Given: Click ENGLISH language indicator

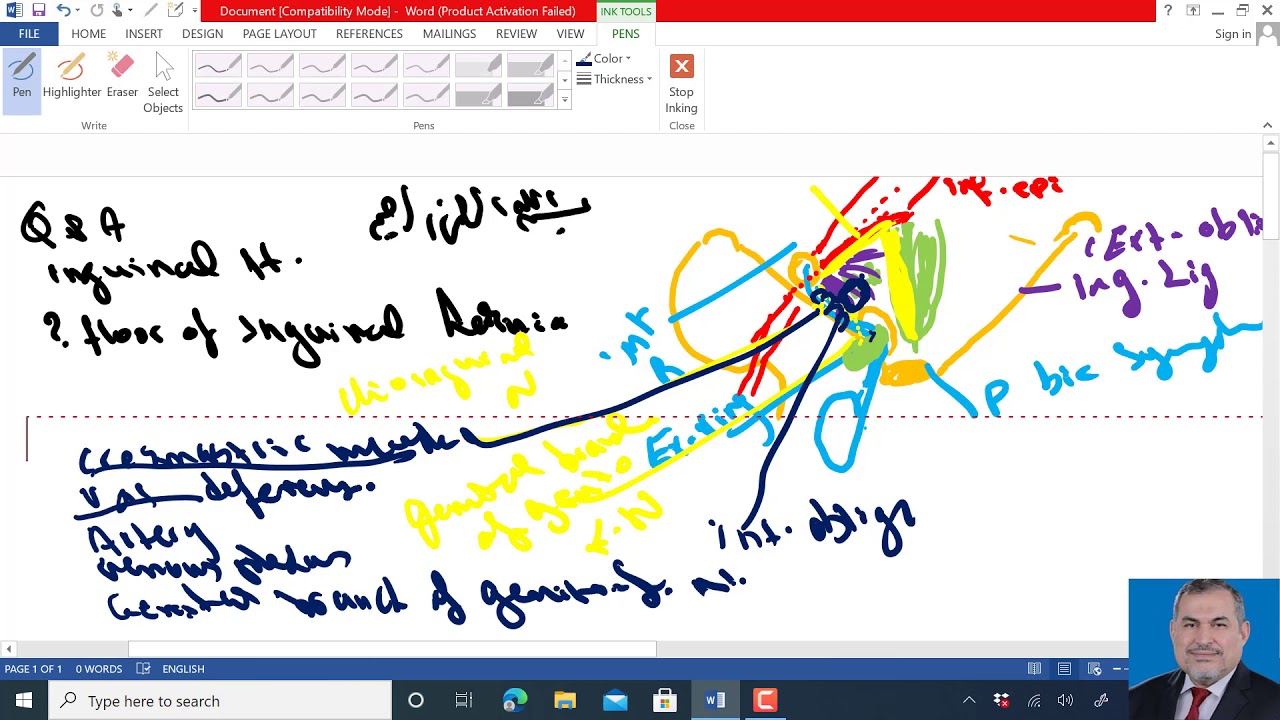Looking at the screenshot, I should coord(183,669).
